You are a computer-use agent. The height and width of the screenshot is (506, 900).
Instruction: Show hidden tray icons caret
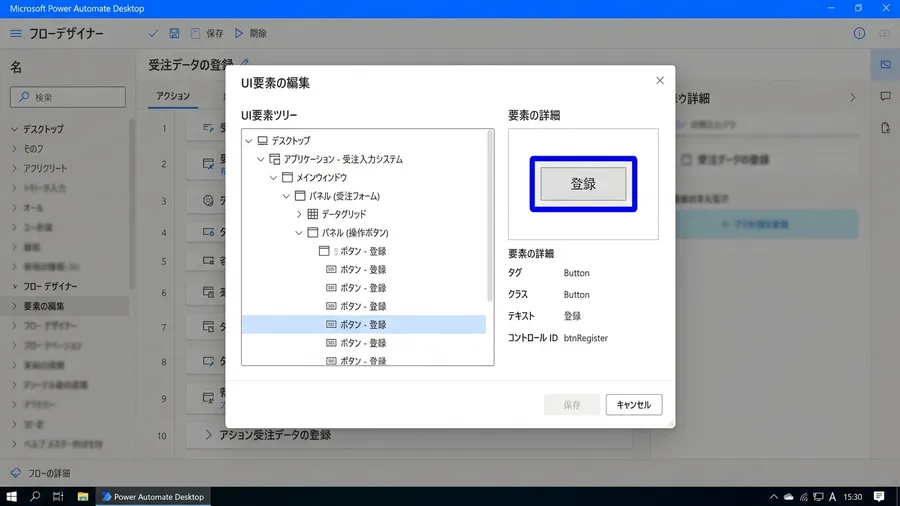pyautogui.click(x=773, y=497)
